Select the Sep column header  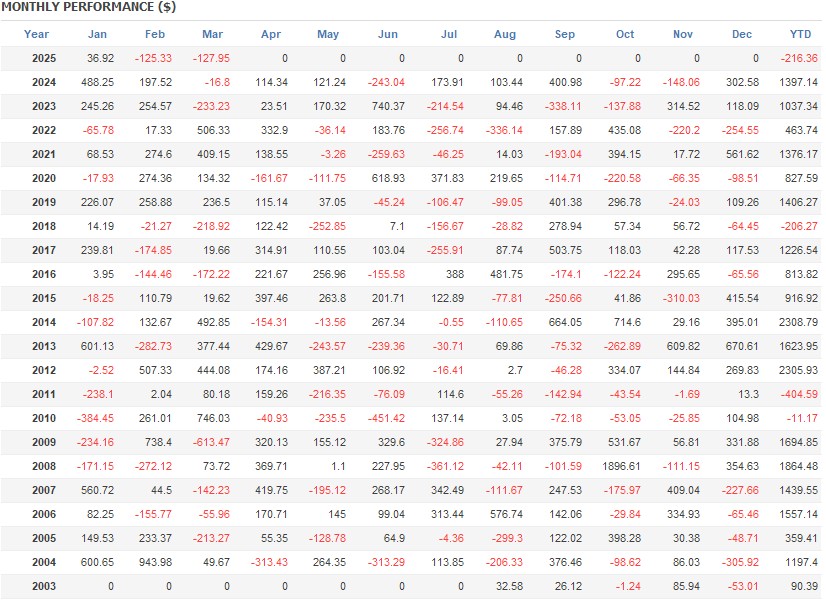pyautogui.click(x=565, y=34)
